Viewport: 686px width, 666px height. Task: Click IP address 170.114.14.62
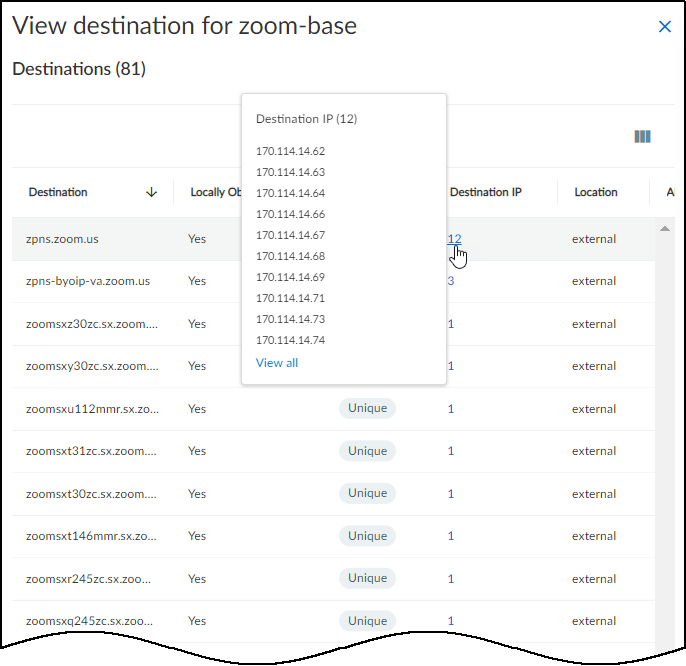[x=290, y=151]
